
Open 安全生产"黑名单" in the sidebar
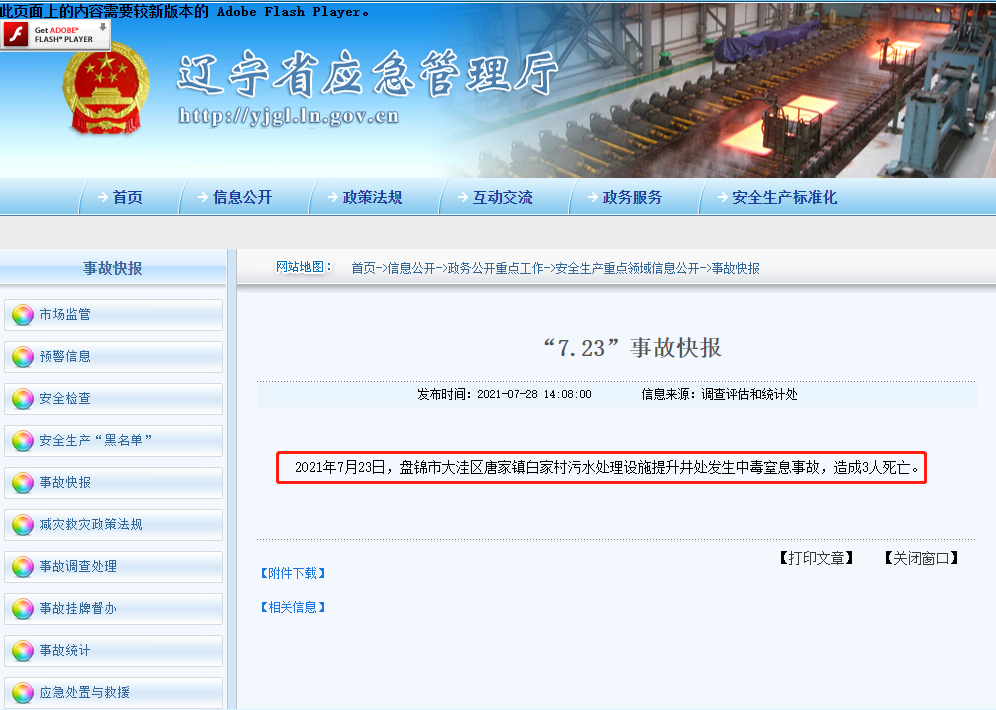pos(95,441)
